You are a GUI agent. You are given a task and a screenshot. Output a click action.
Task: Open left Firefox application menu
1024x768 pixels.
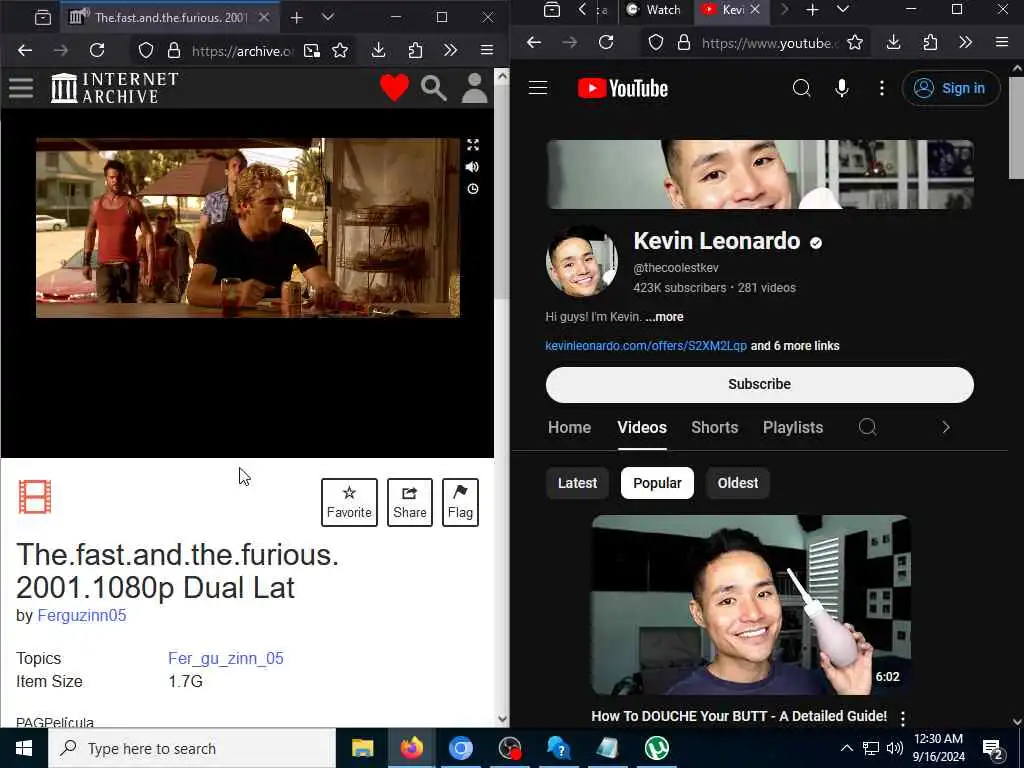click(487, 50)
